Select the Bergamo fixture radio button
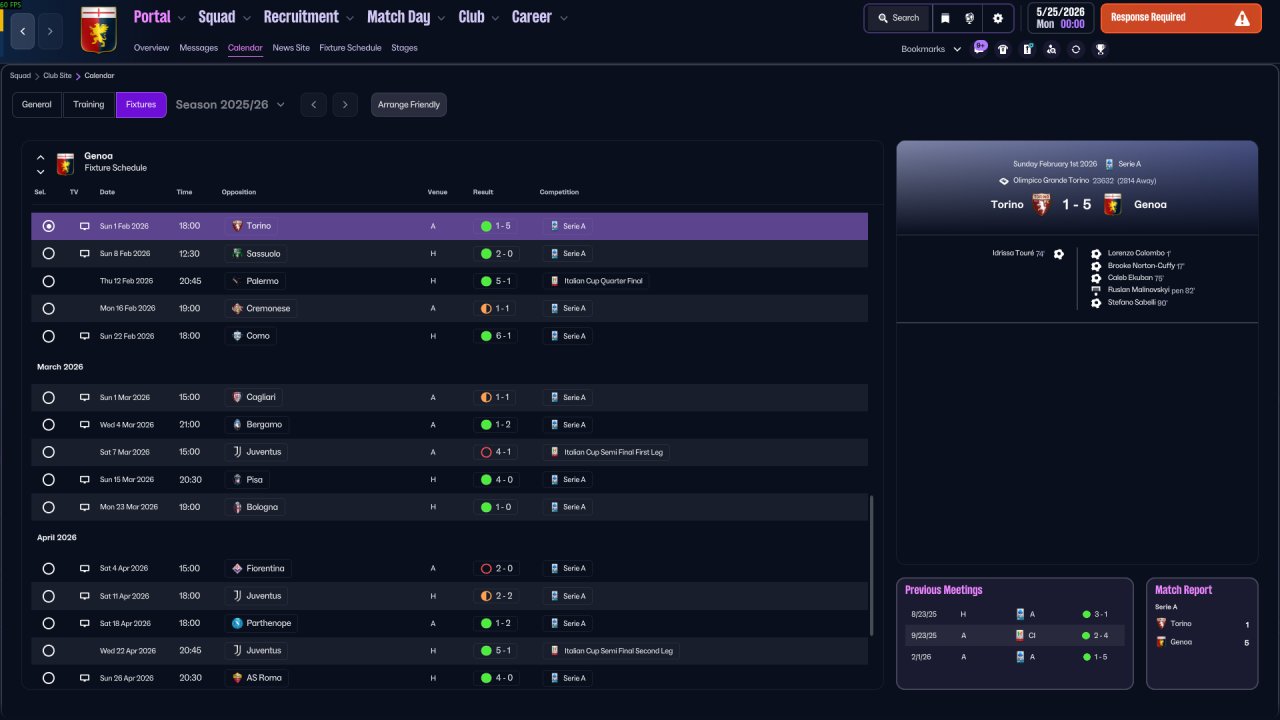This screenshot has width=1280, height=720. (48, 424)
